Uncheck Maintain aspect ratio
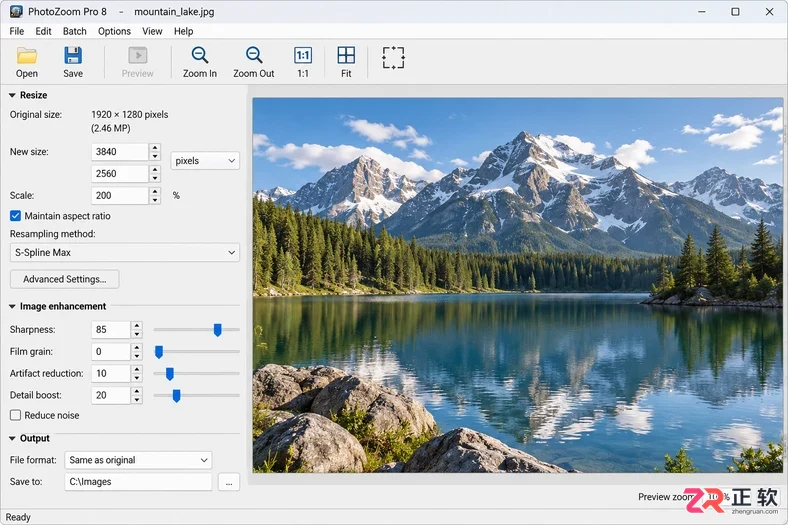The width and height of the screenshot is (788, 525). point(16,216)
